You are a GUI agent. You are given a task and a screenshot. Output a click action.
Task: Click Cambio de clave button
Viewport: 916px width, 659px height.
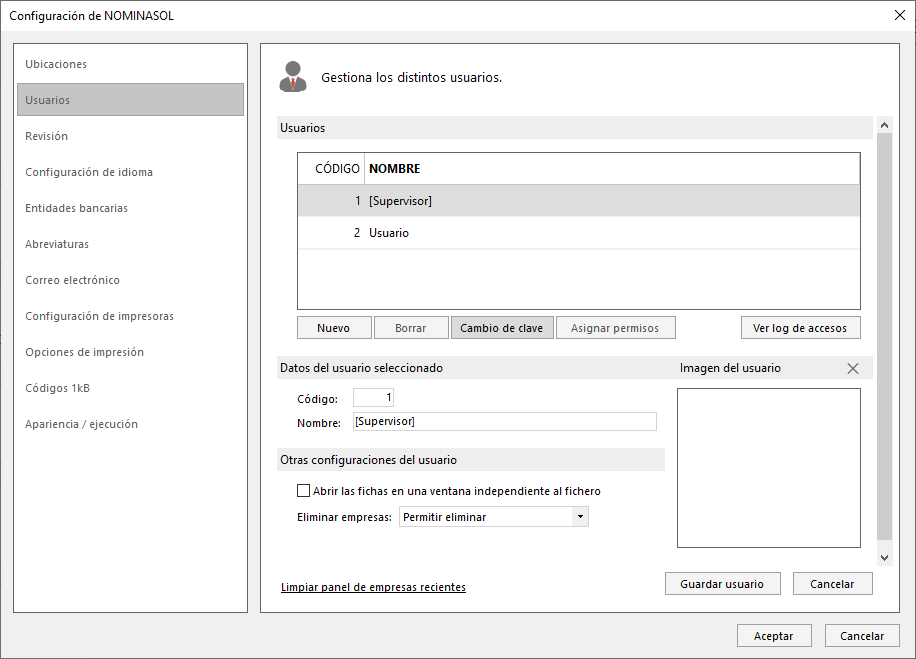502,328
